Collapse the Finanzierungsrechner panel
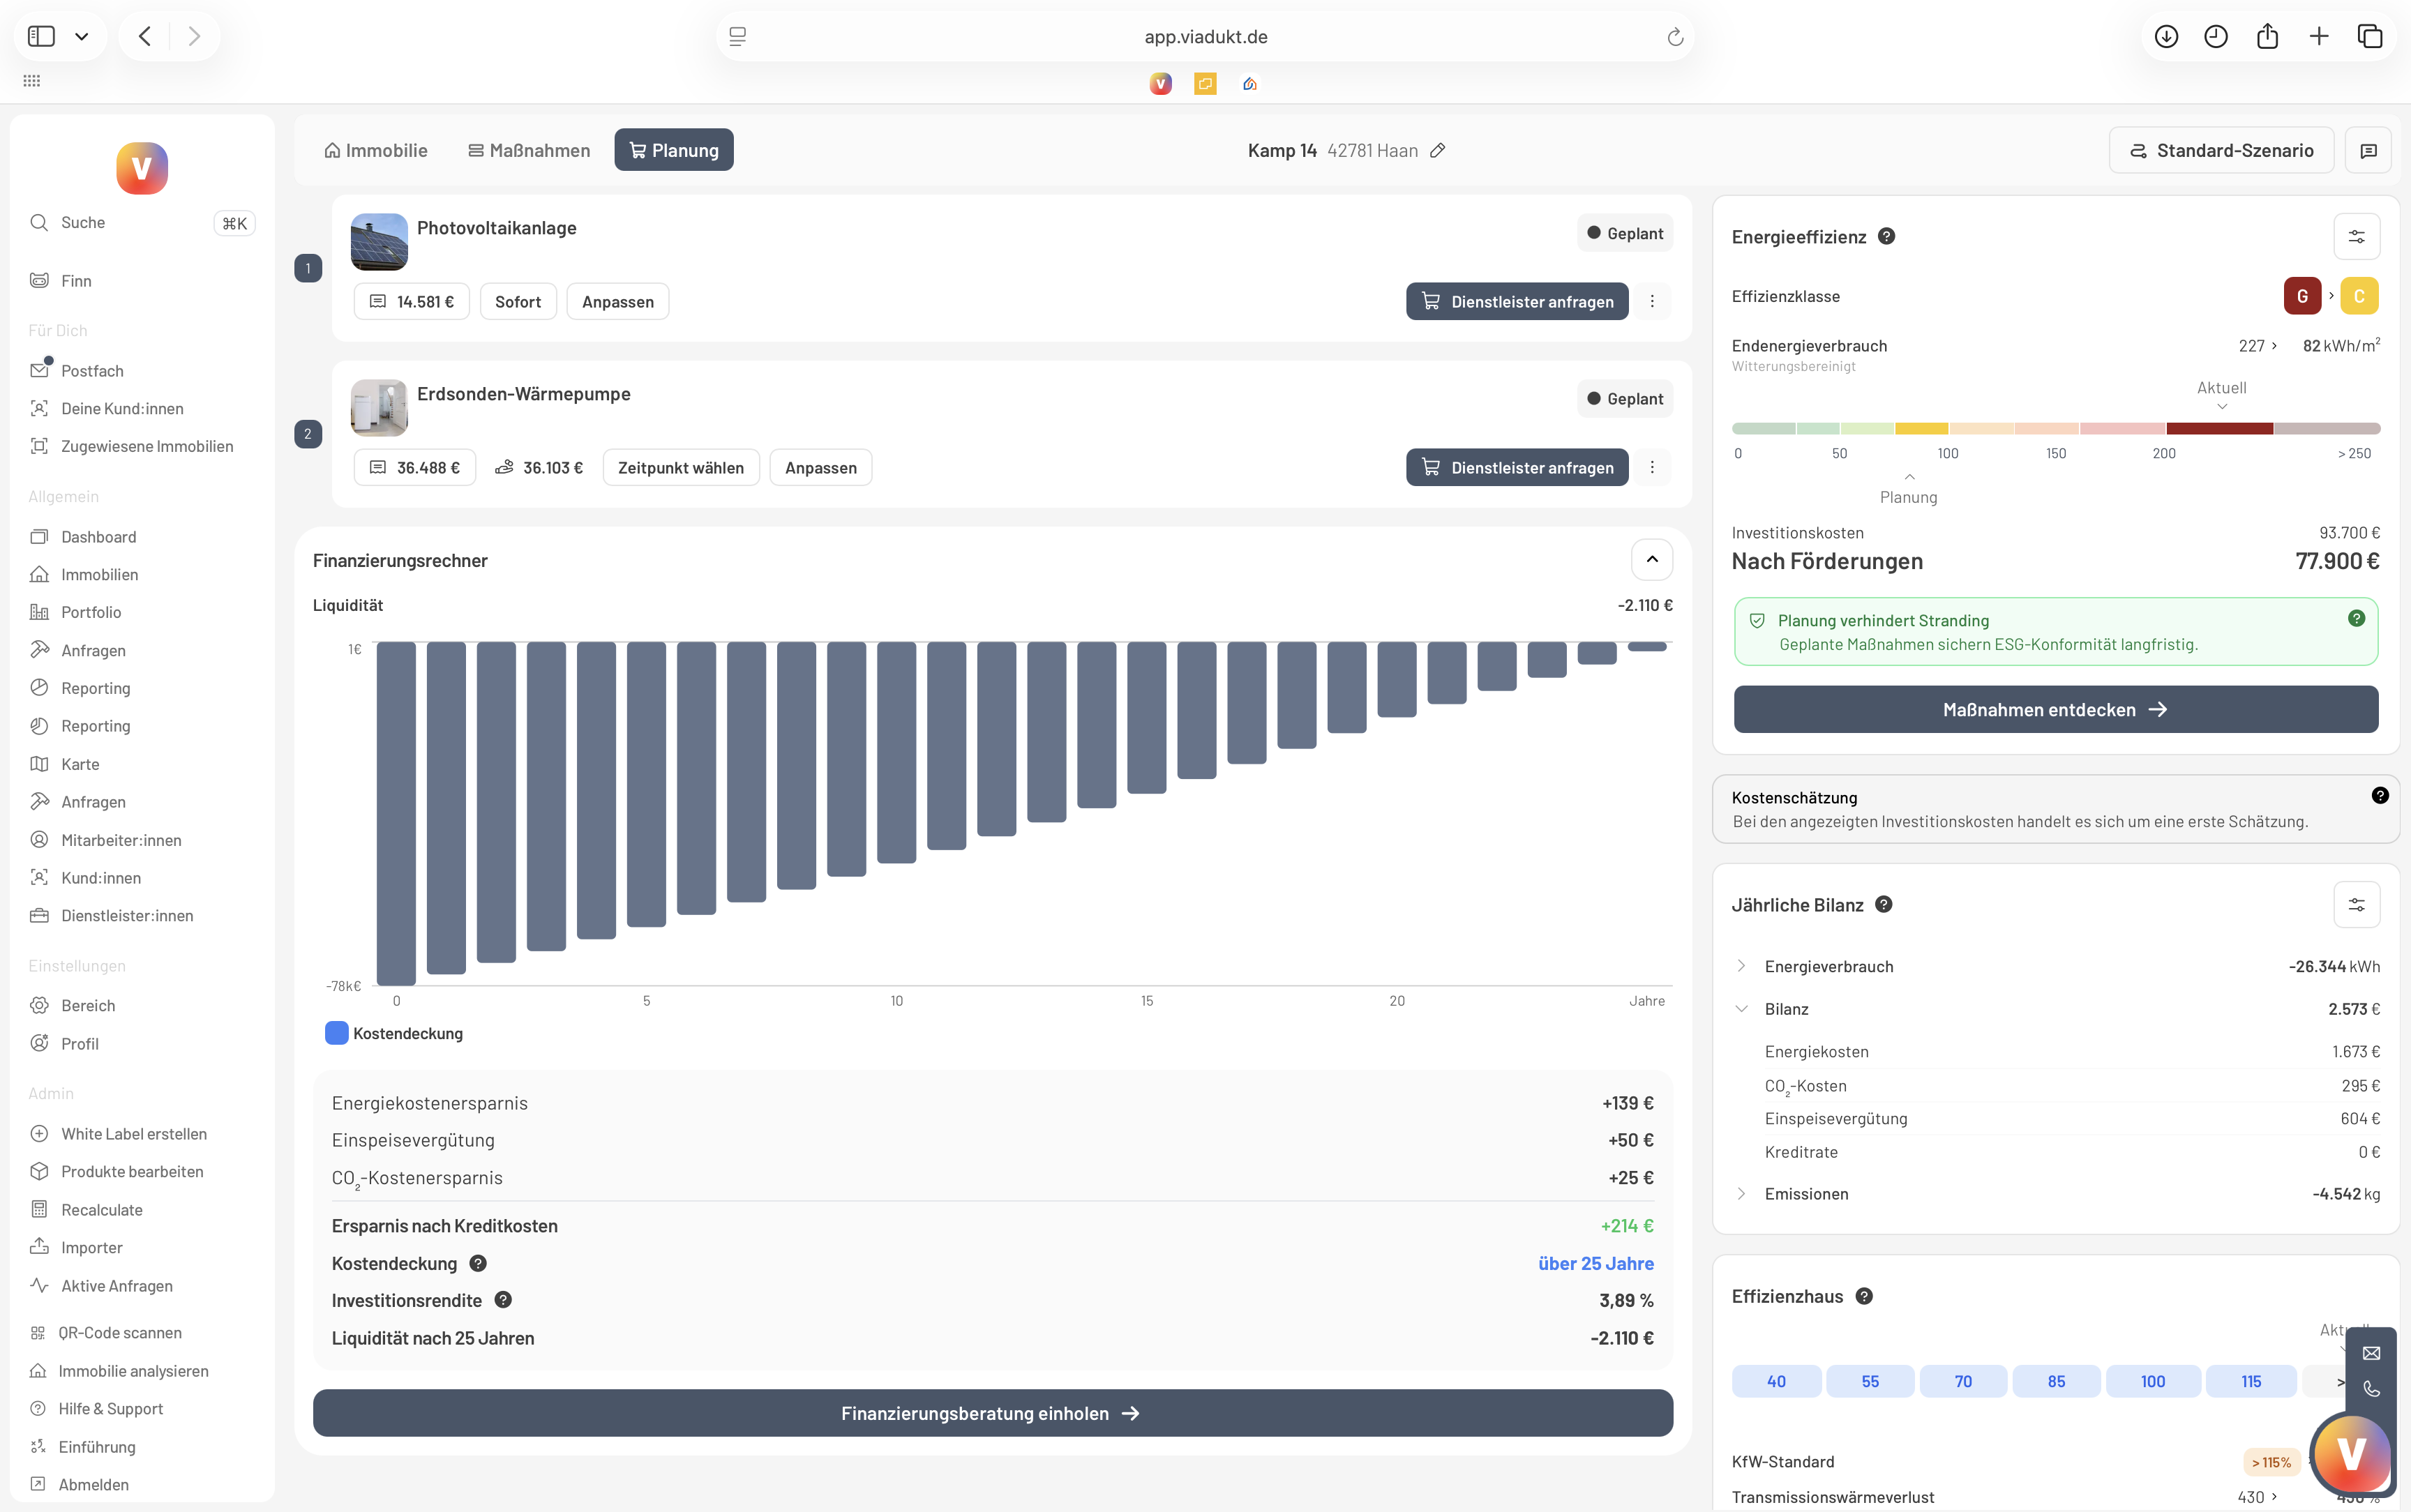Image resolution: width=2411 pixels, height=1512 pixels. 1652,560
